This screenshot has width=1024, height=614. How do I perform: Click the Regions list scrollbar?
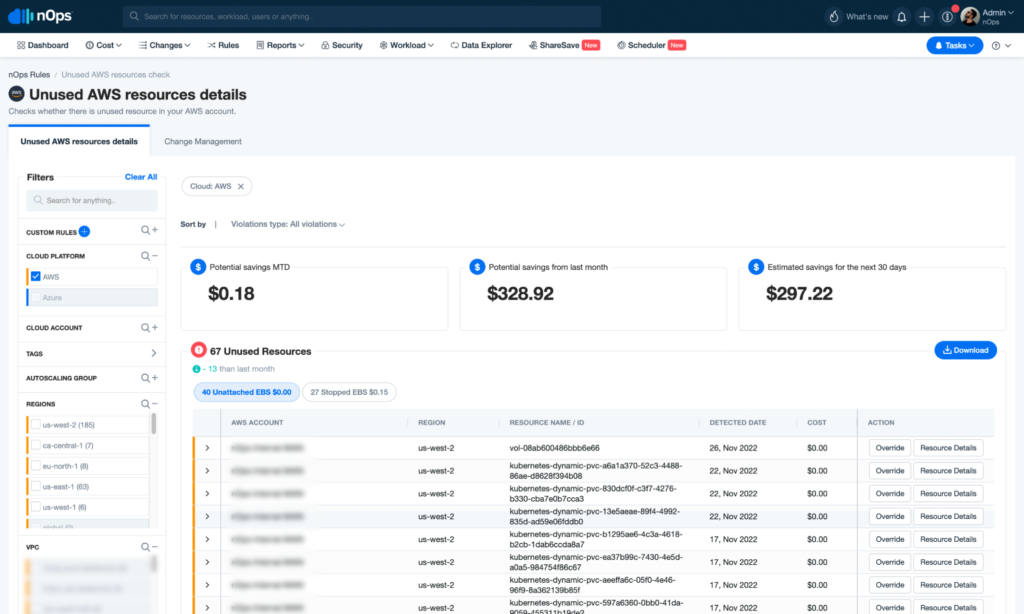pyautogui.click(x=153, y=425)
